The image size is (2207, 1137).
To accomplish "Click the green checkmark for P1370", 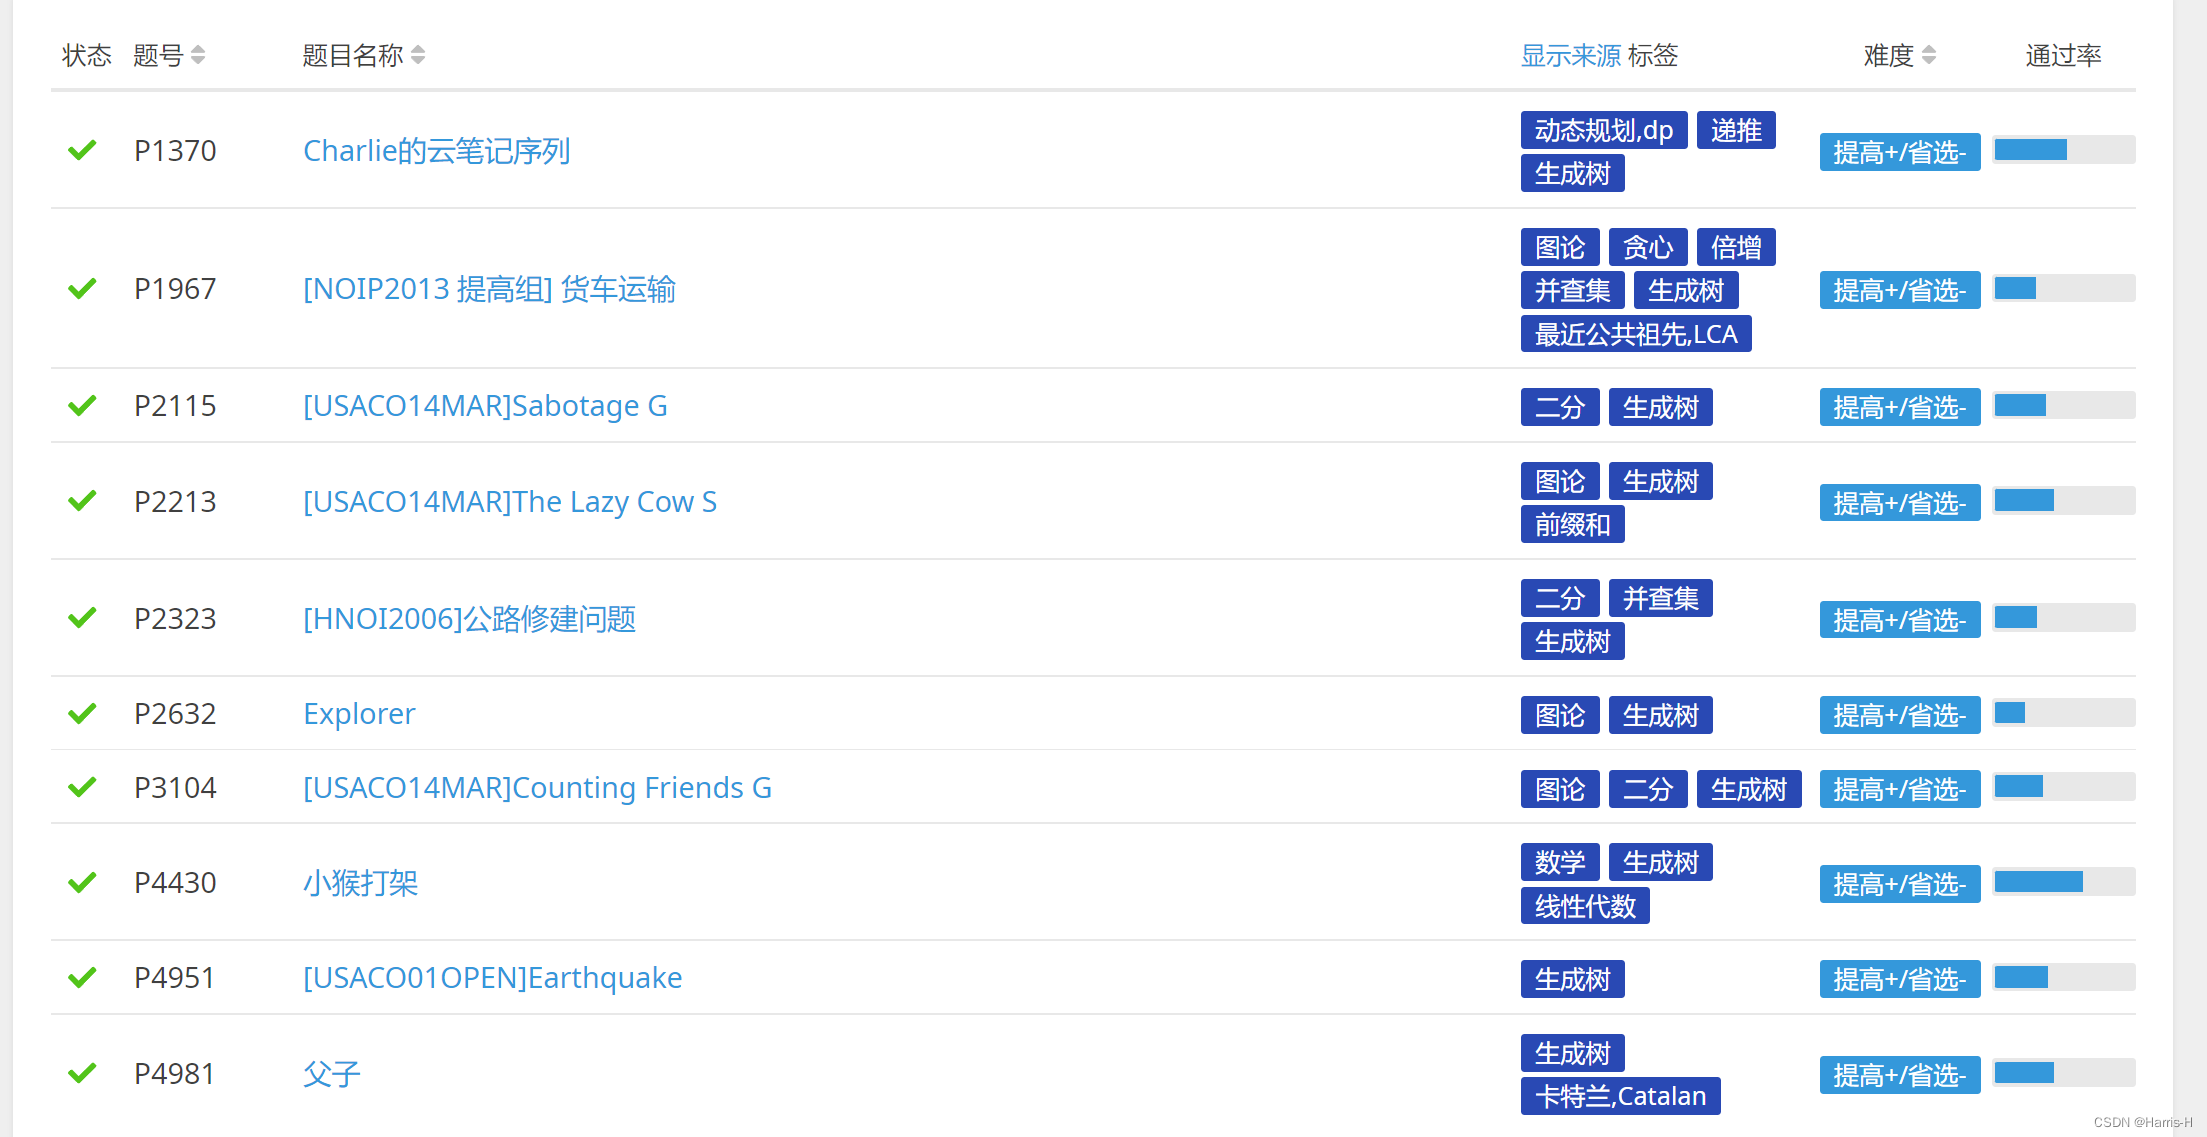I will pyautogui.click(x=82, y=151).
